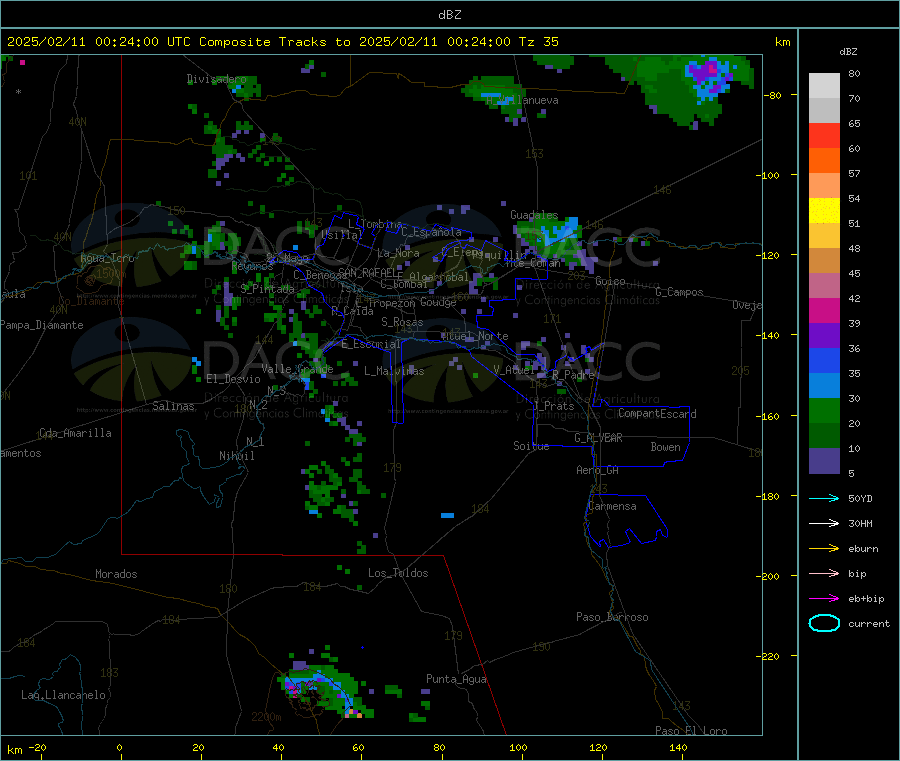Click the white 30HM arrow in legend
The image size is (900, 761).
(824, 523)
